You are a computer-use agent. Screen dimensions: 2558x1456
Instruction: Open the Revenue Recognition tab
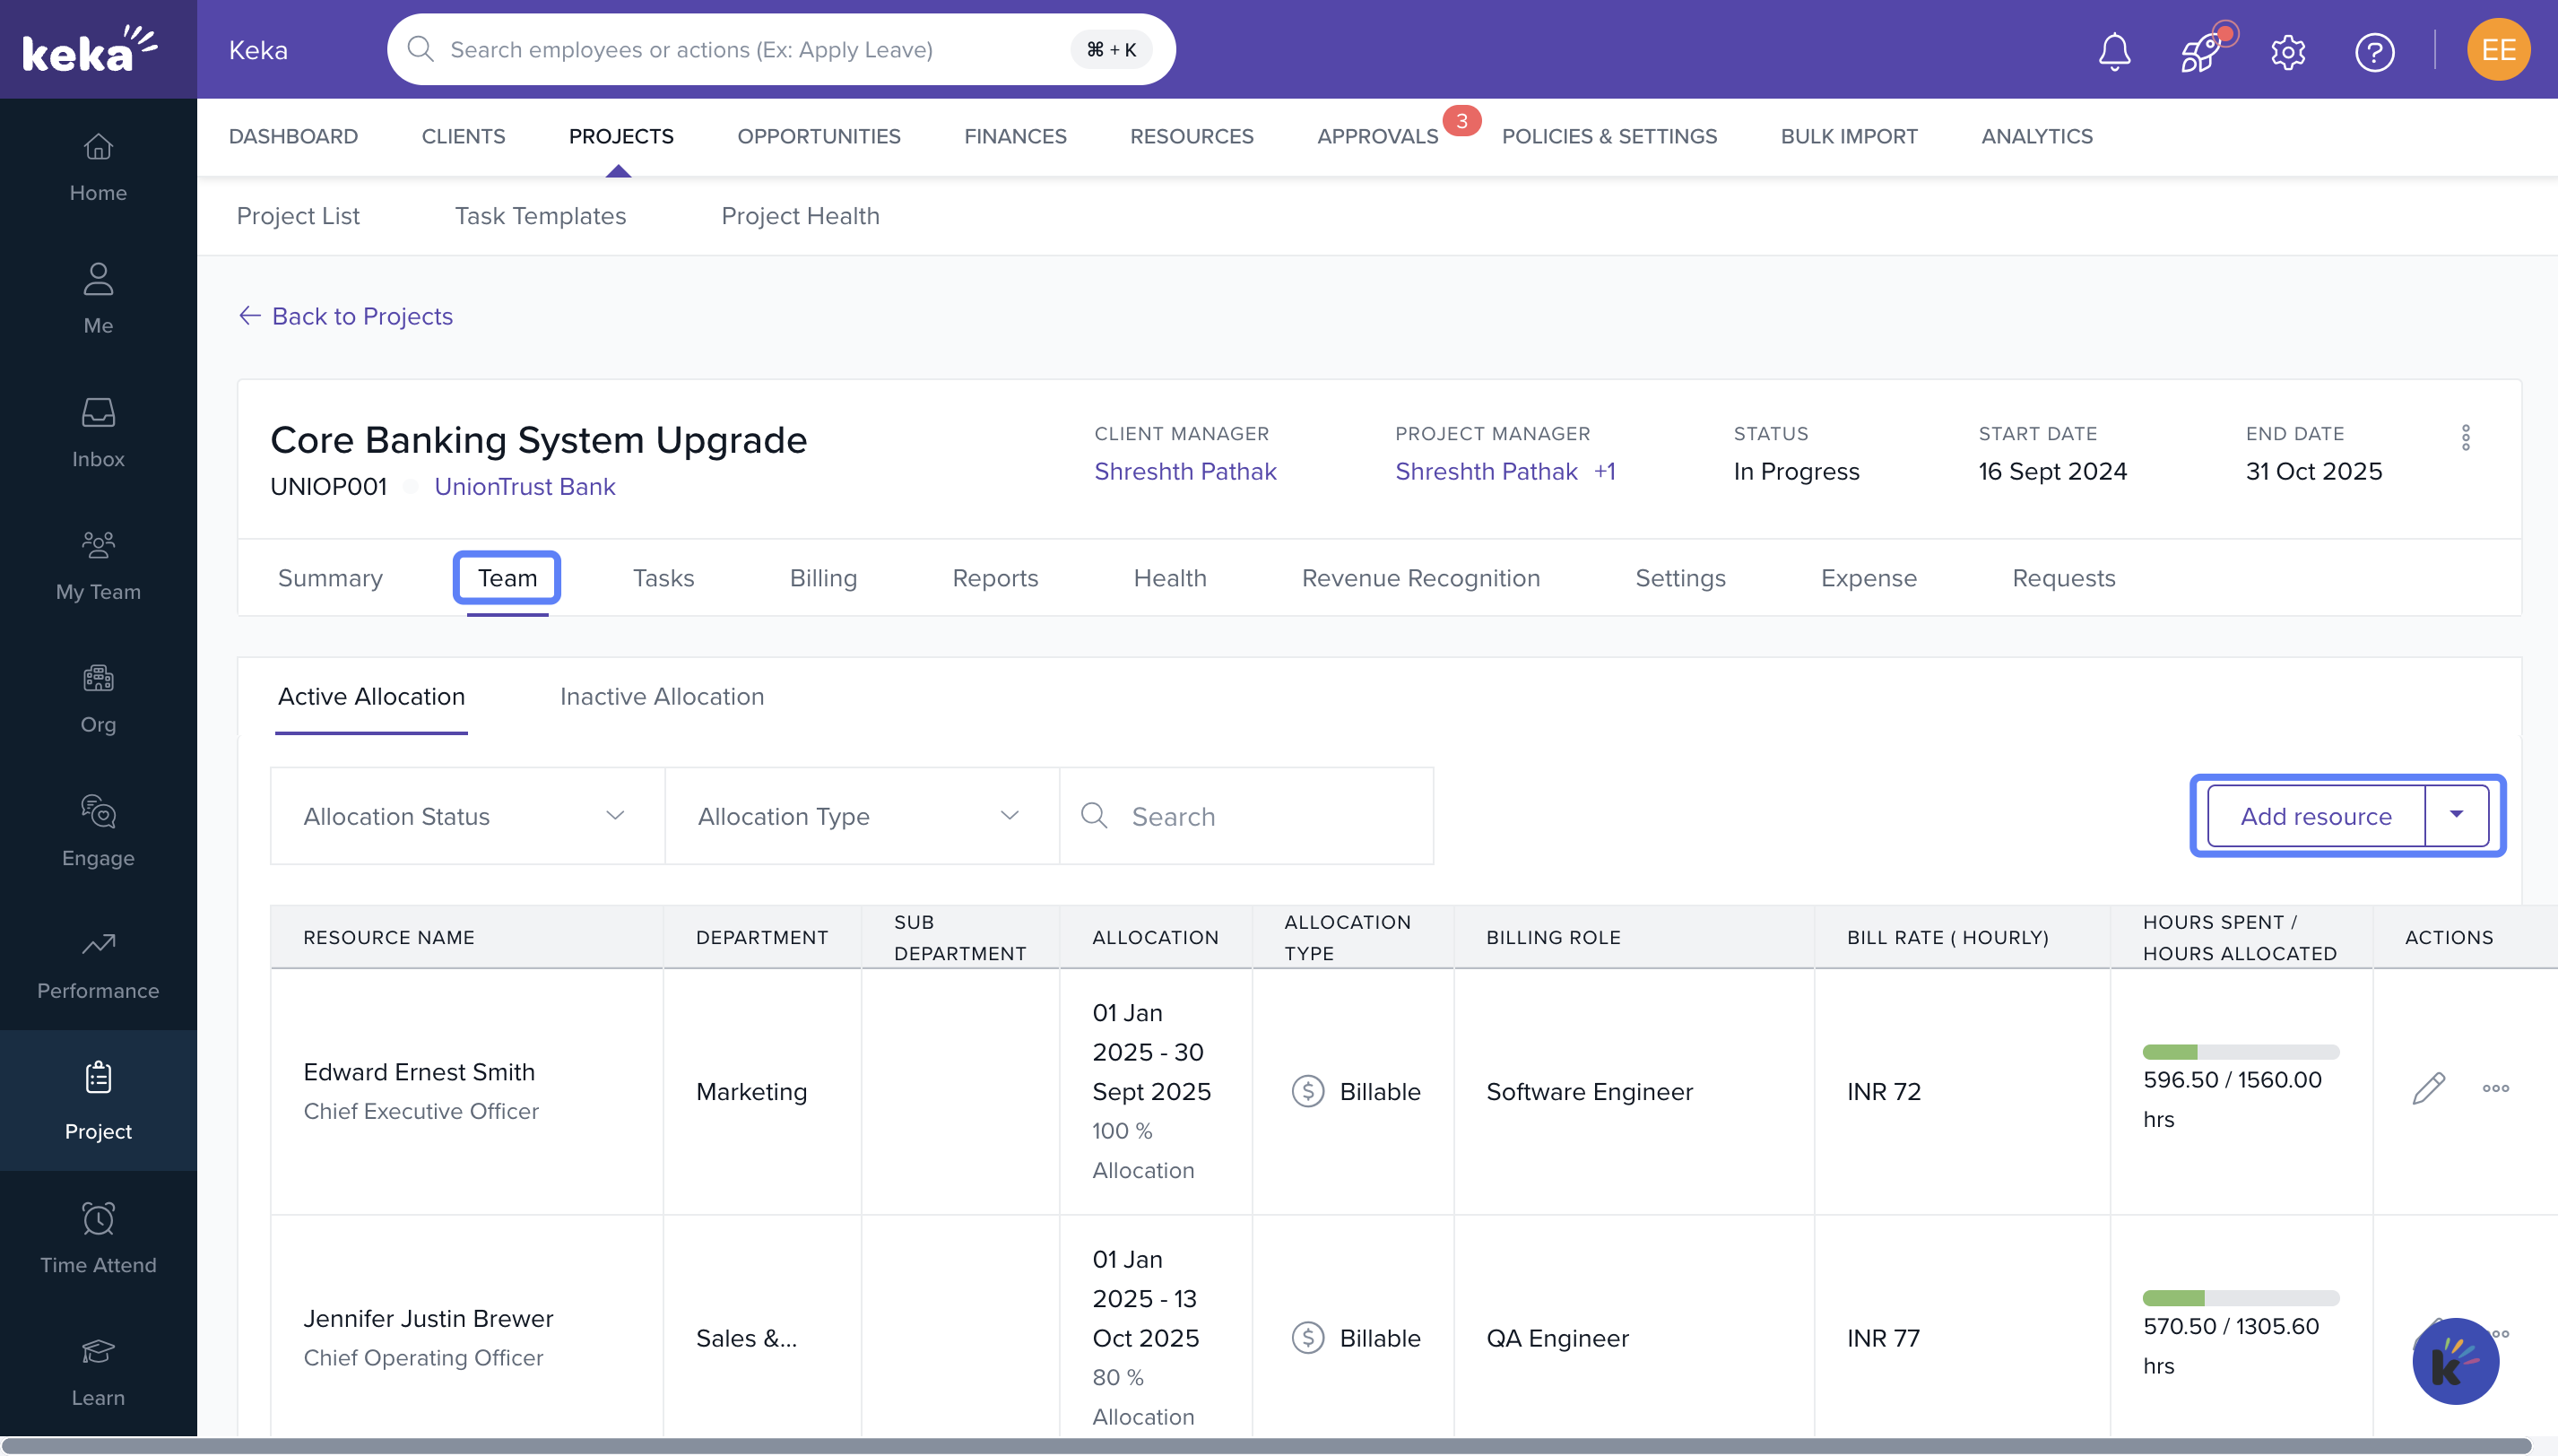[x=1420, y=578]
